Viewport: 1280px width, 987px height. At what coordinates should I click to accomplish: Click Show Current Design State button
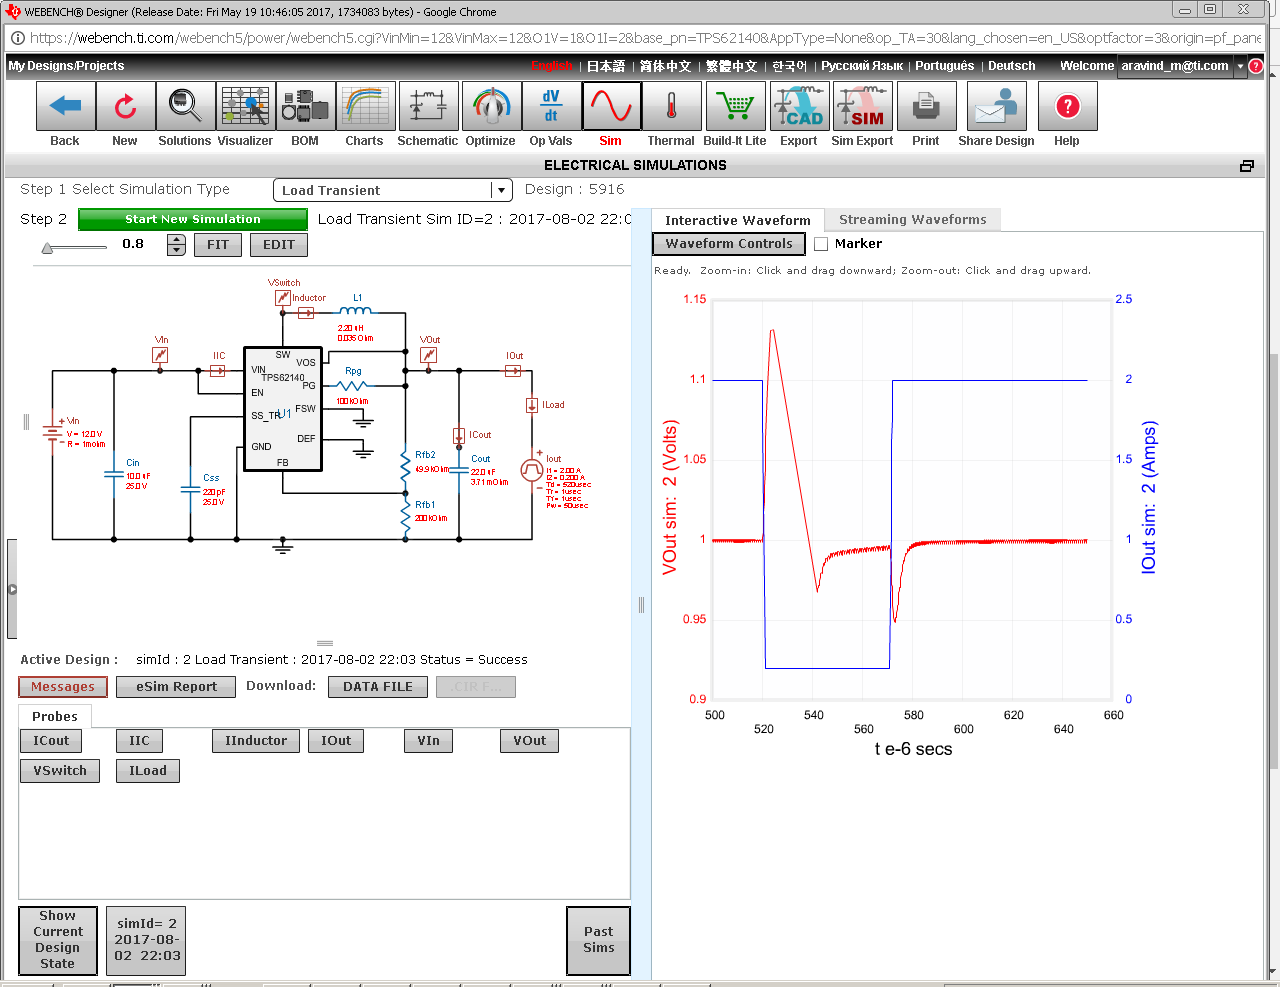click(x=58, y=940)
